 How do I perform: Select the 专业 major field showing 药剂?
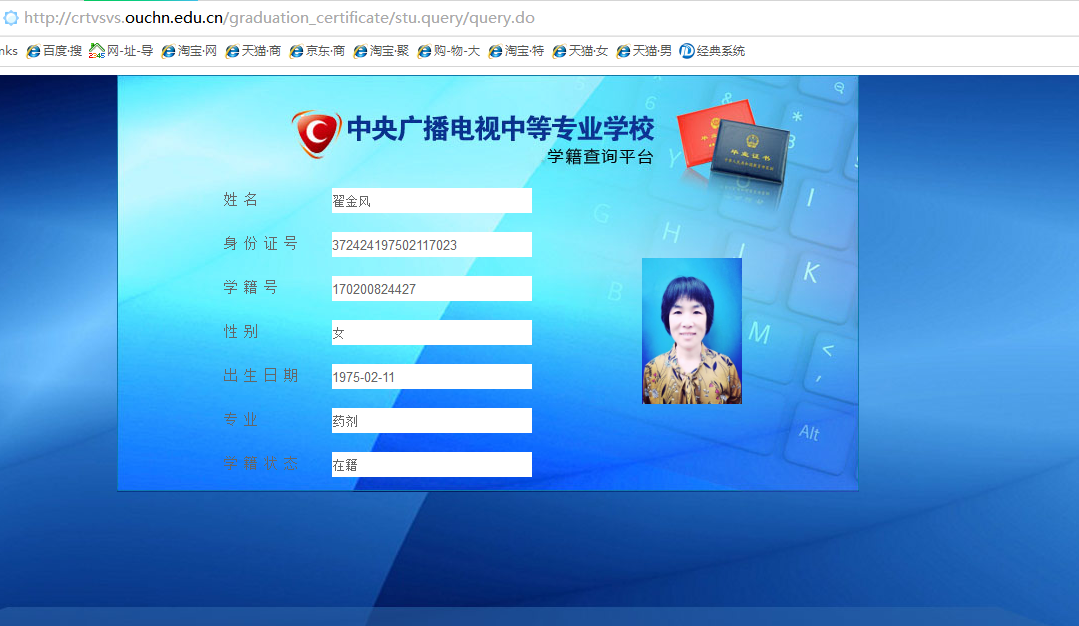[430, 420]
